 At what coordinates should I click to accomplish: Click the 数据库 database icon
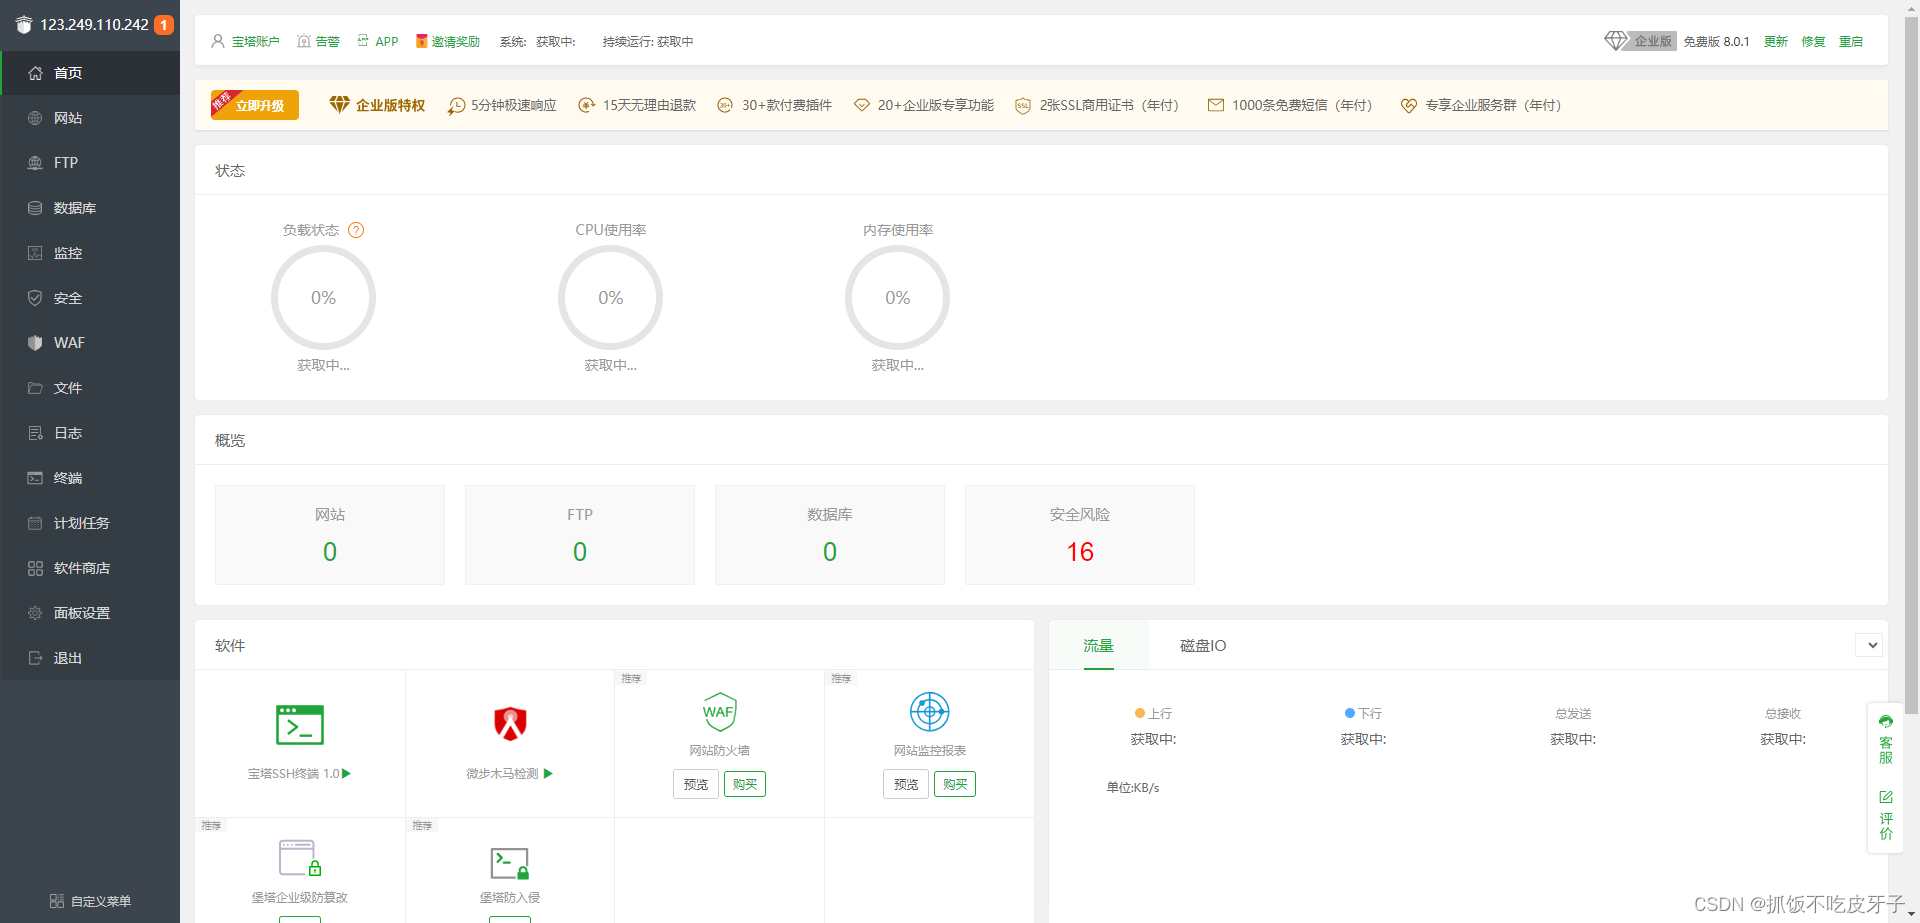click(x=35, y=208)
